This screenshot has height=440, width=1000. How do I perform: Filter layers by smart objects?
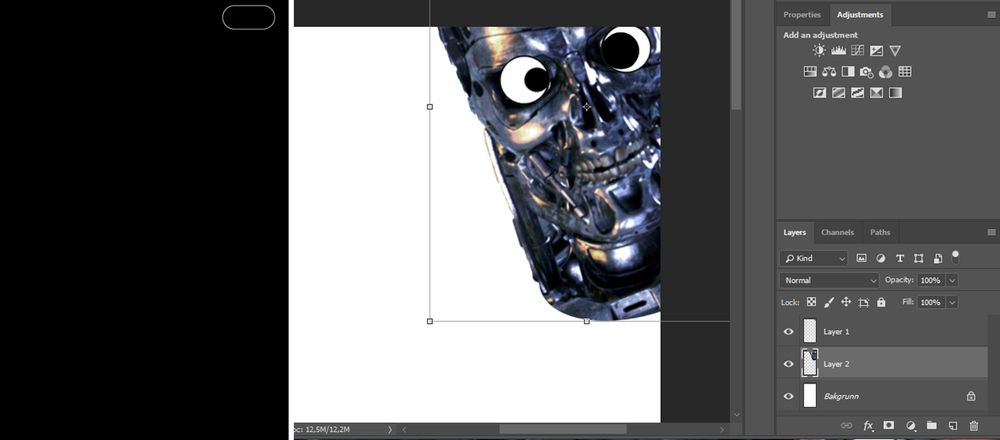[938, 258]
